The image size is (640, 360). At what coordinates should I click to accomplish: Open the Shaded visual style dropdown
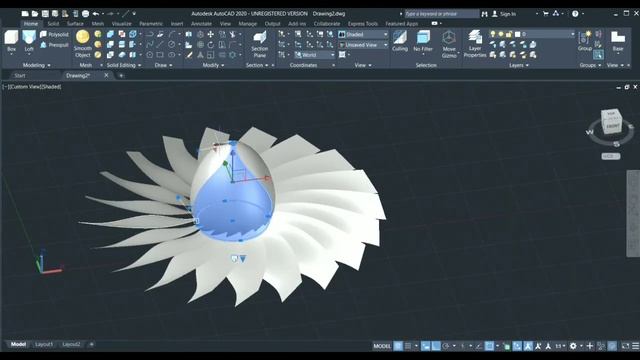[363, 34]
